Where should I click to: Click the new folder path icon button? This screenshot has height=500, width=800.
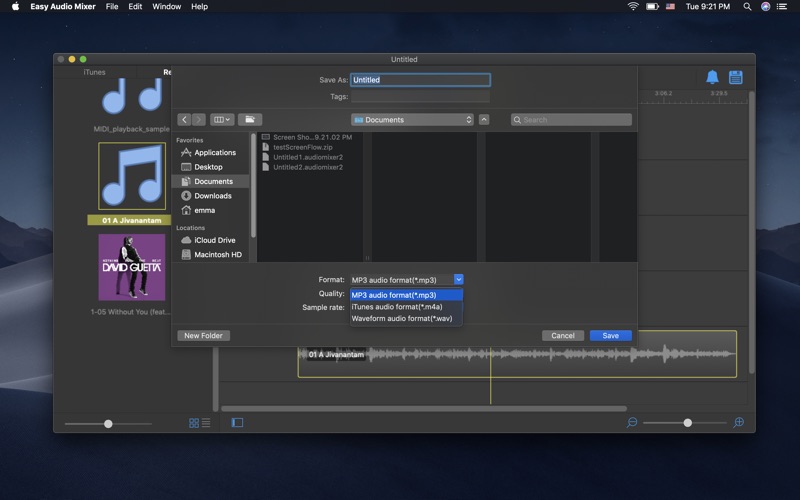pos(250,119)
